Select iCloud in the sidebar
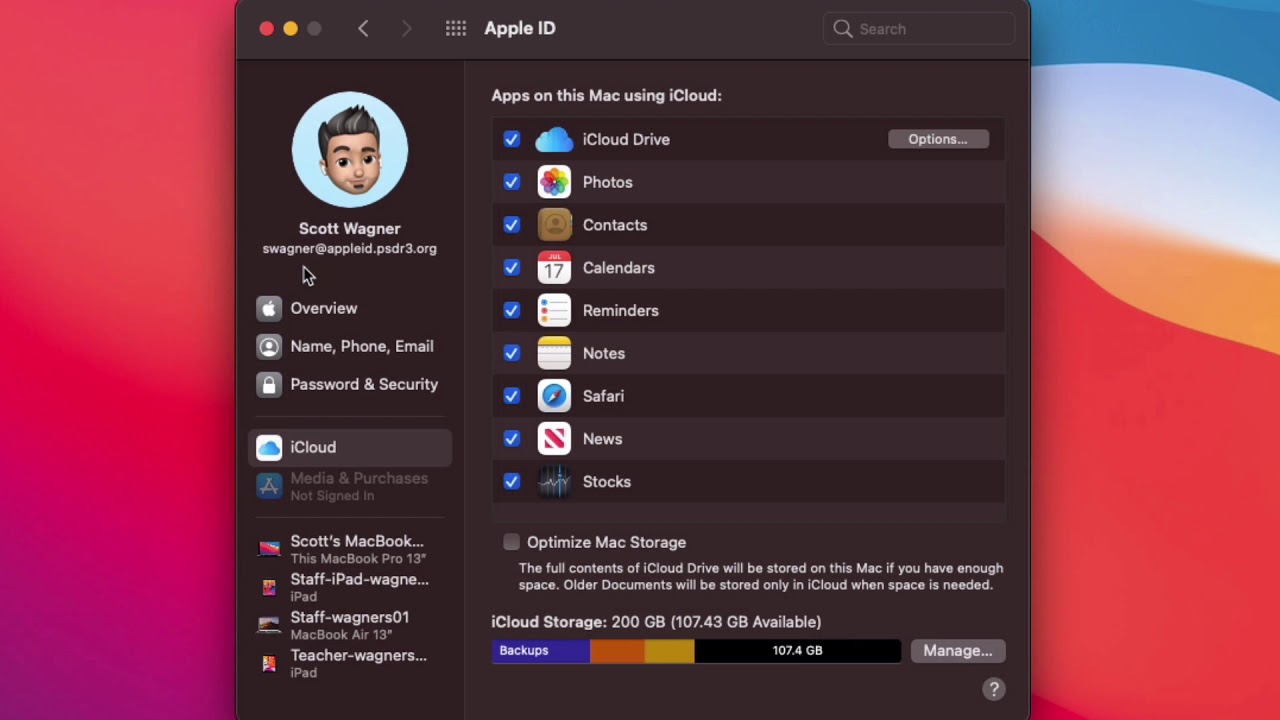Image resolution: width=1280 pixels, height=720 pixels. 349,448
